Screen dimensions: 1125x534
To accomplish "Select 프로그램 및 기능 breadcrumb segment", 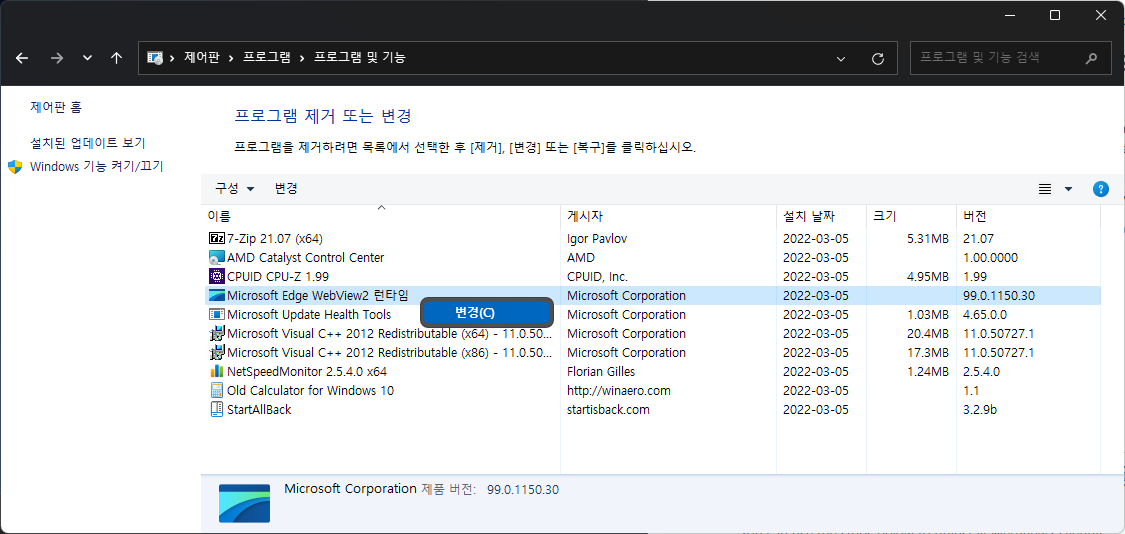I will click(x=359, y=57).
